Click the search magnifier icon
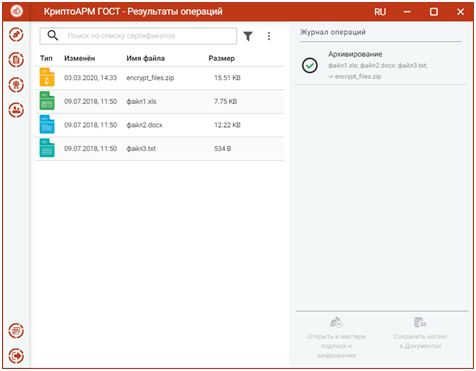 [53, 35]
